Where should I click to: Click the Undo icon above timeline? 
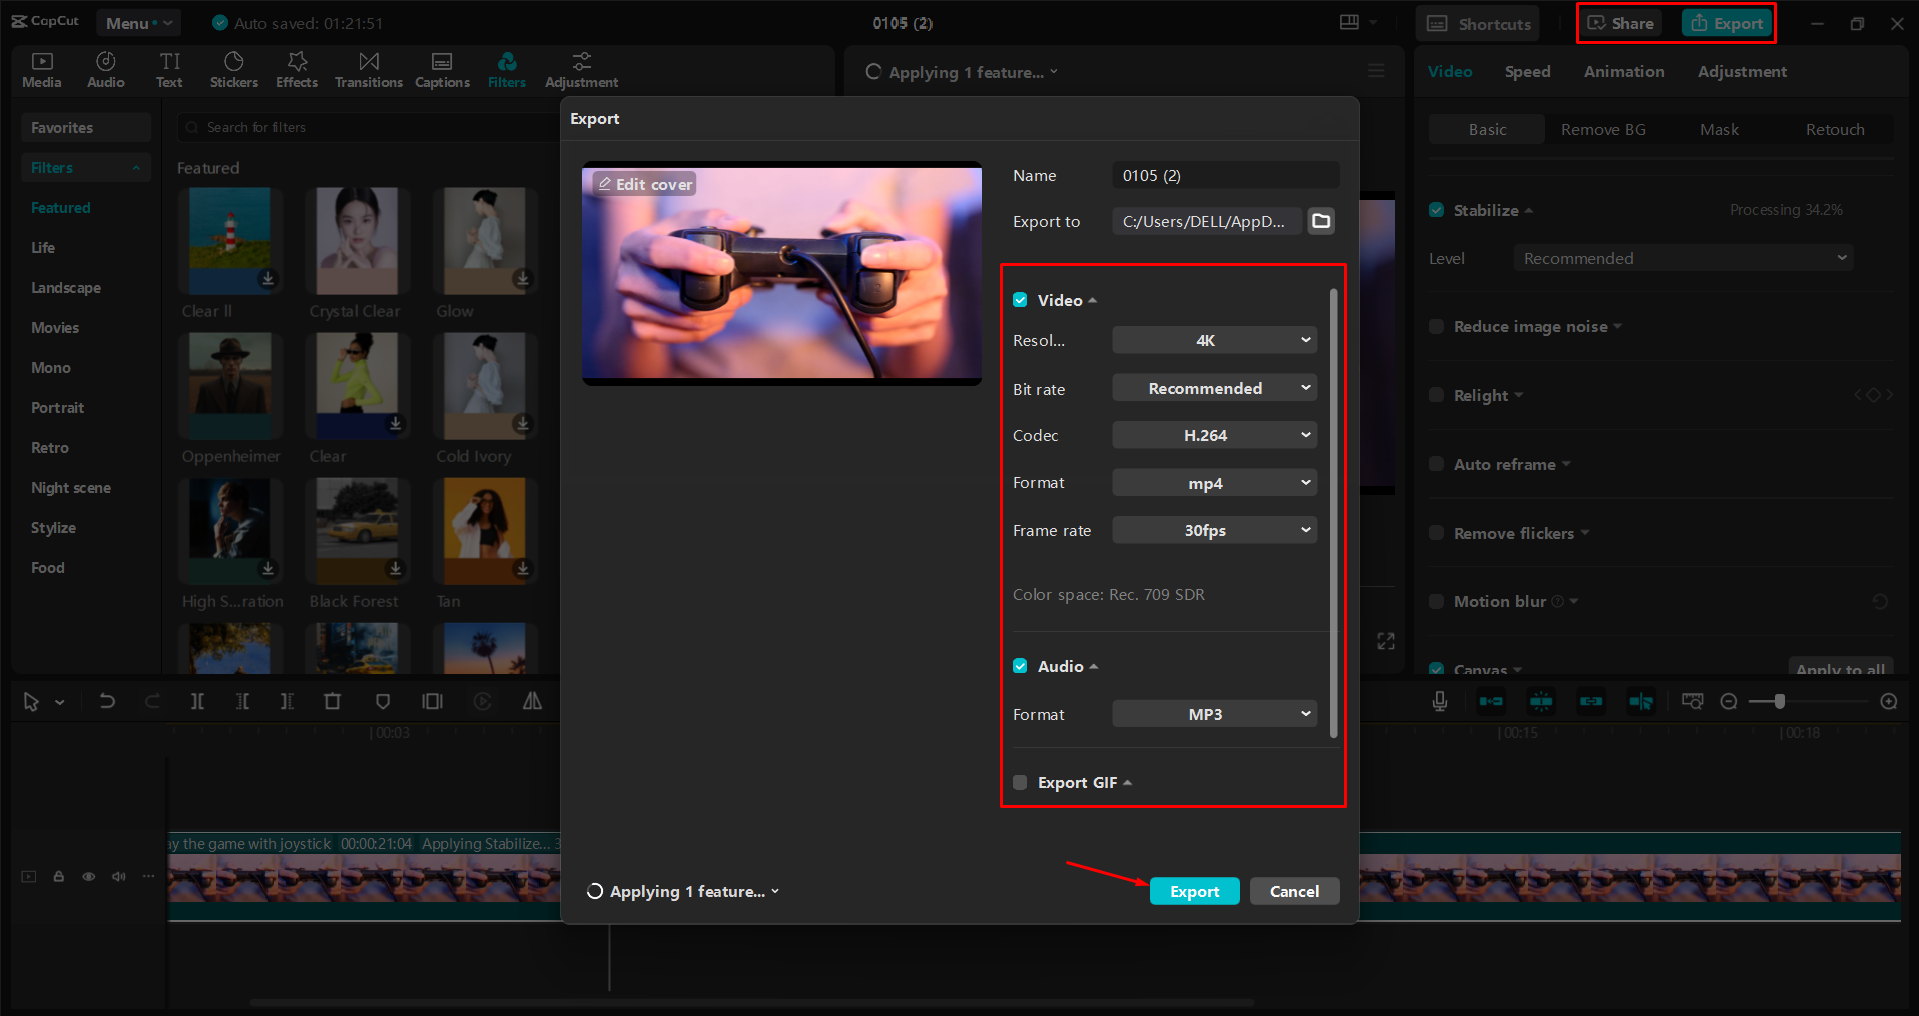pyautogui.click(x=107, y=701)
